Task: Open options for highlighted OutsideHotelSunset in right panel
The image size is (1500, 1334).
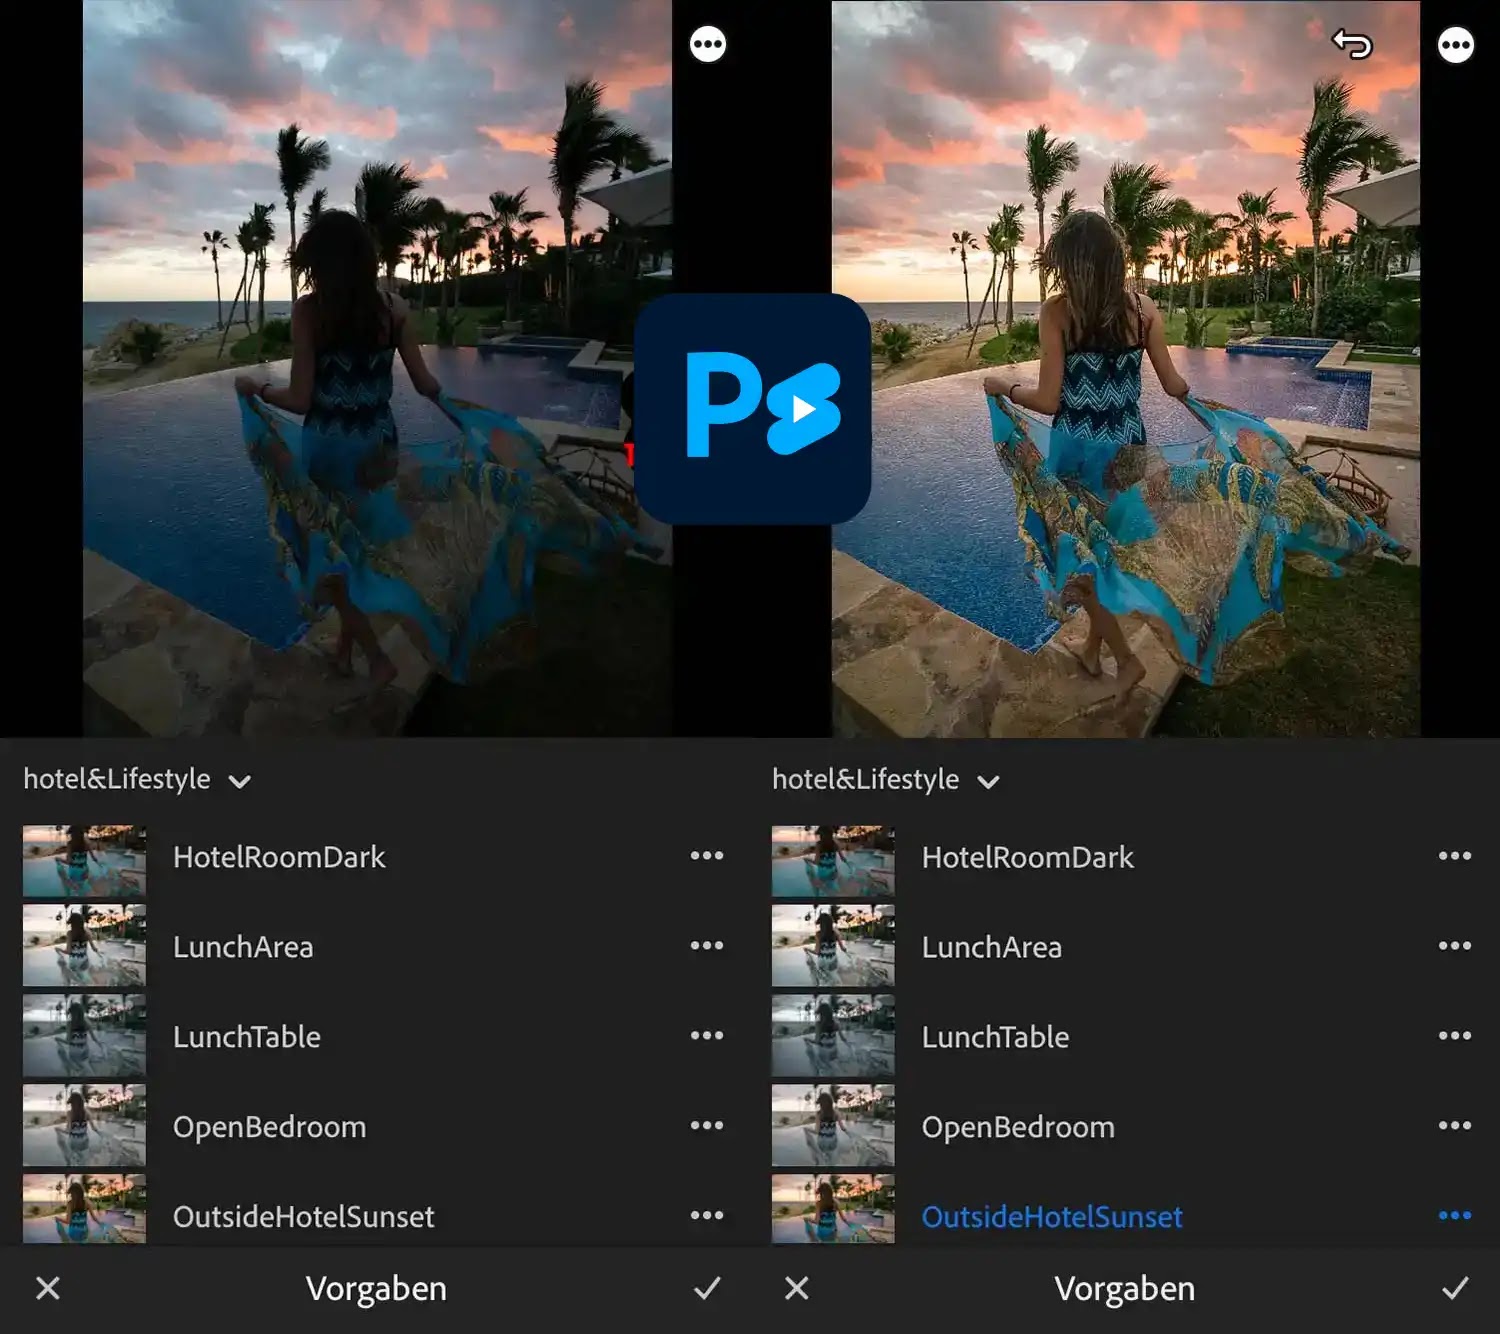Action: pos(1455,1216)
